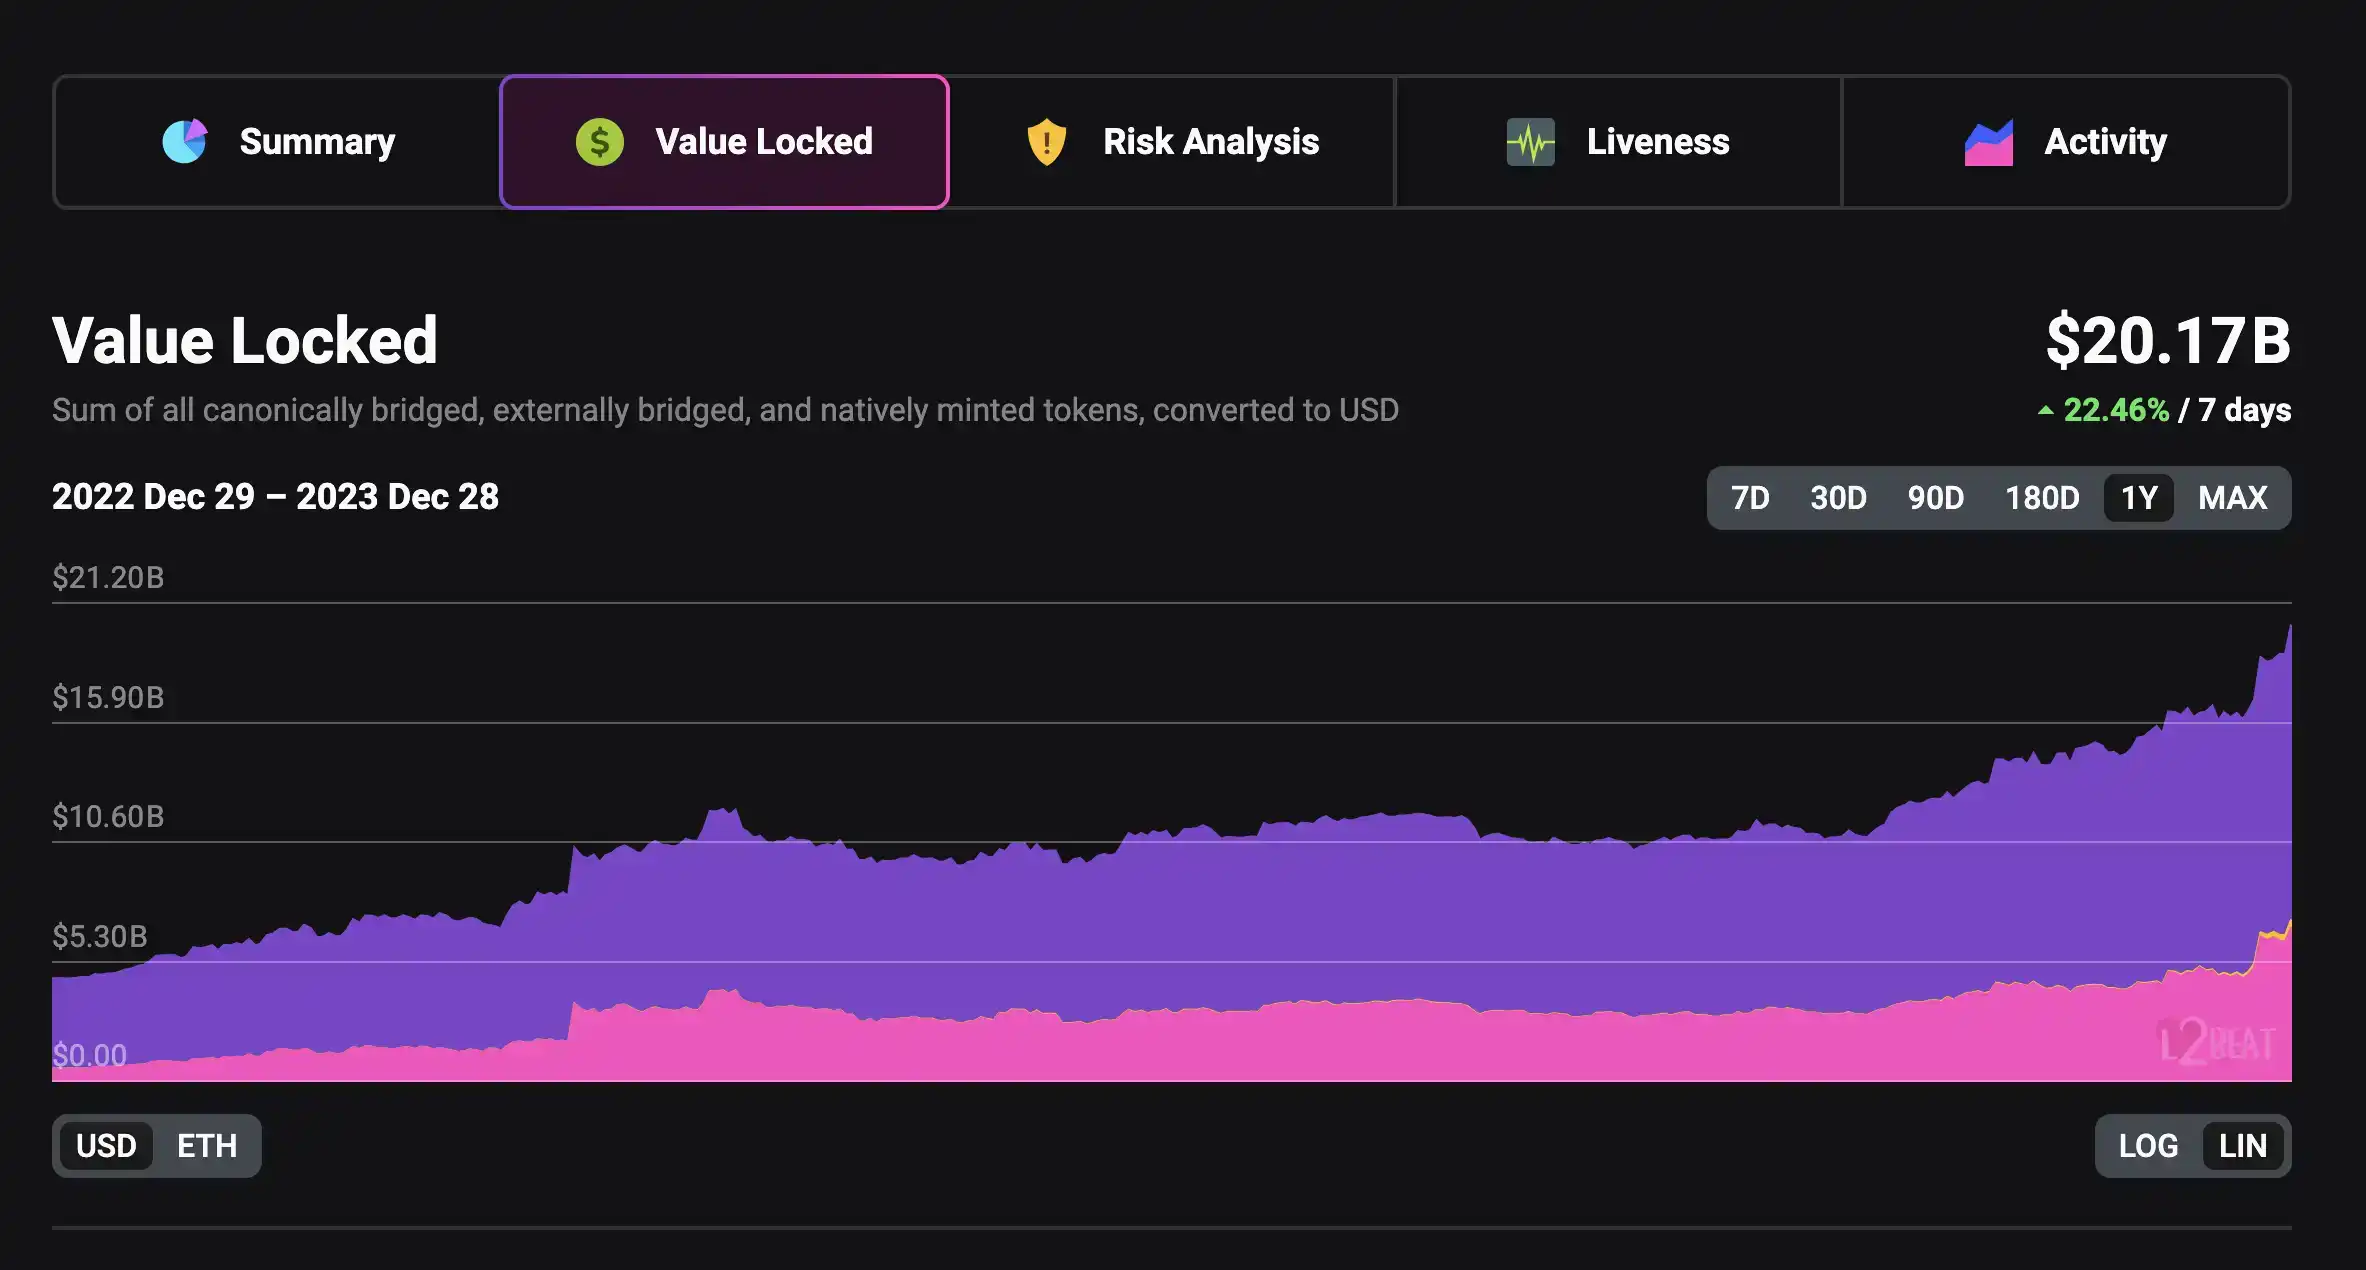Set time range to 7D
Viewport: 2366px width, 1270px height.
(x=1750, y=498)
